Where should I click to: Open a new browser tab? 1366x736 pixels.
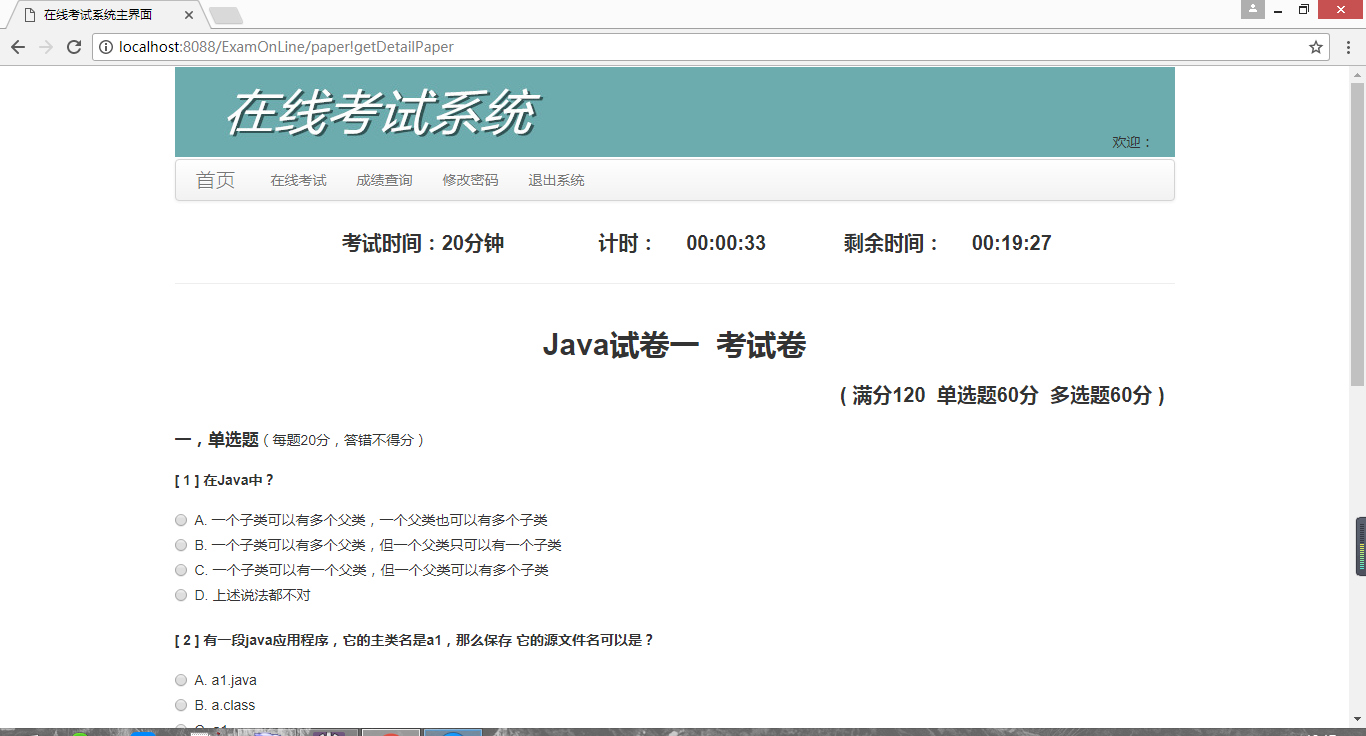226,15
